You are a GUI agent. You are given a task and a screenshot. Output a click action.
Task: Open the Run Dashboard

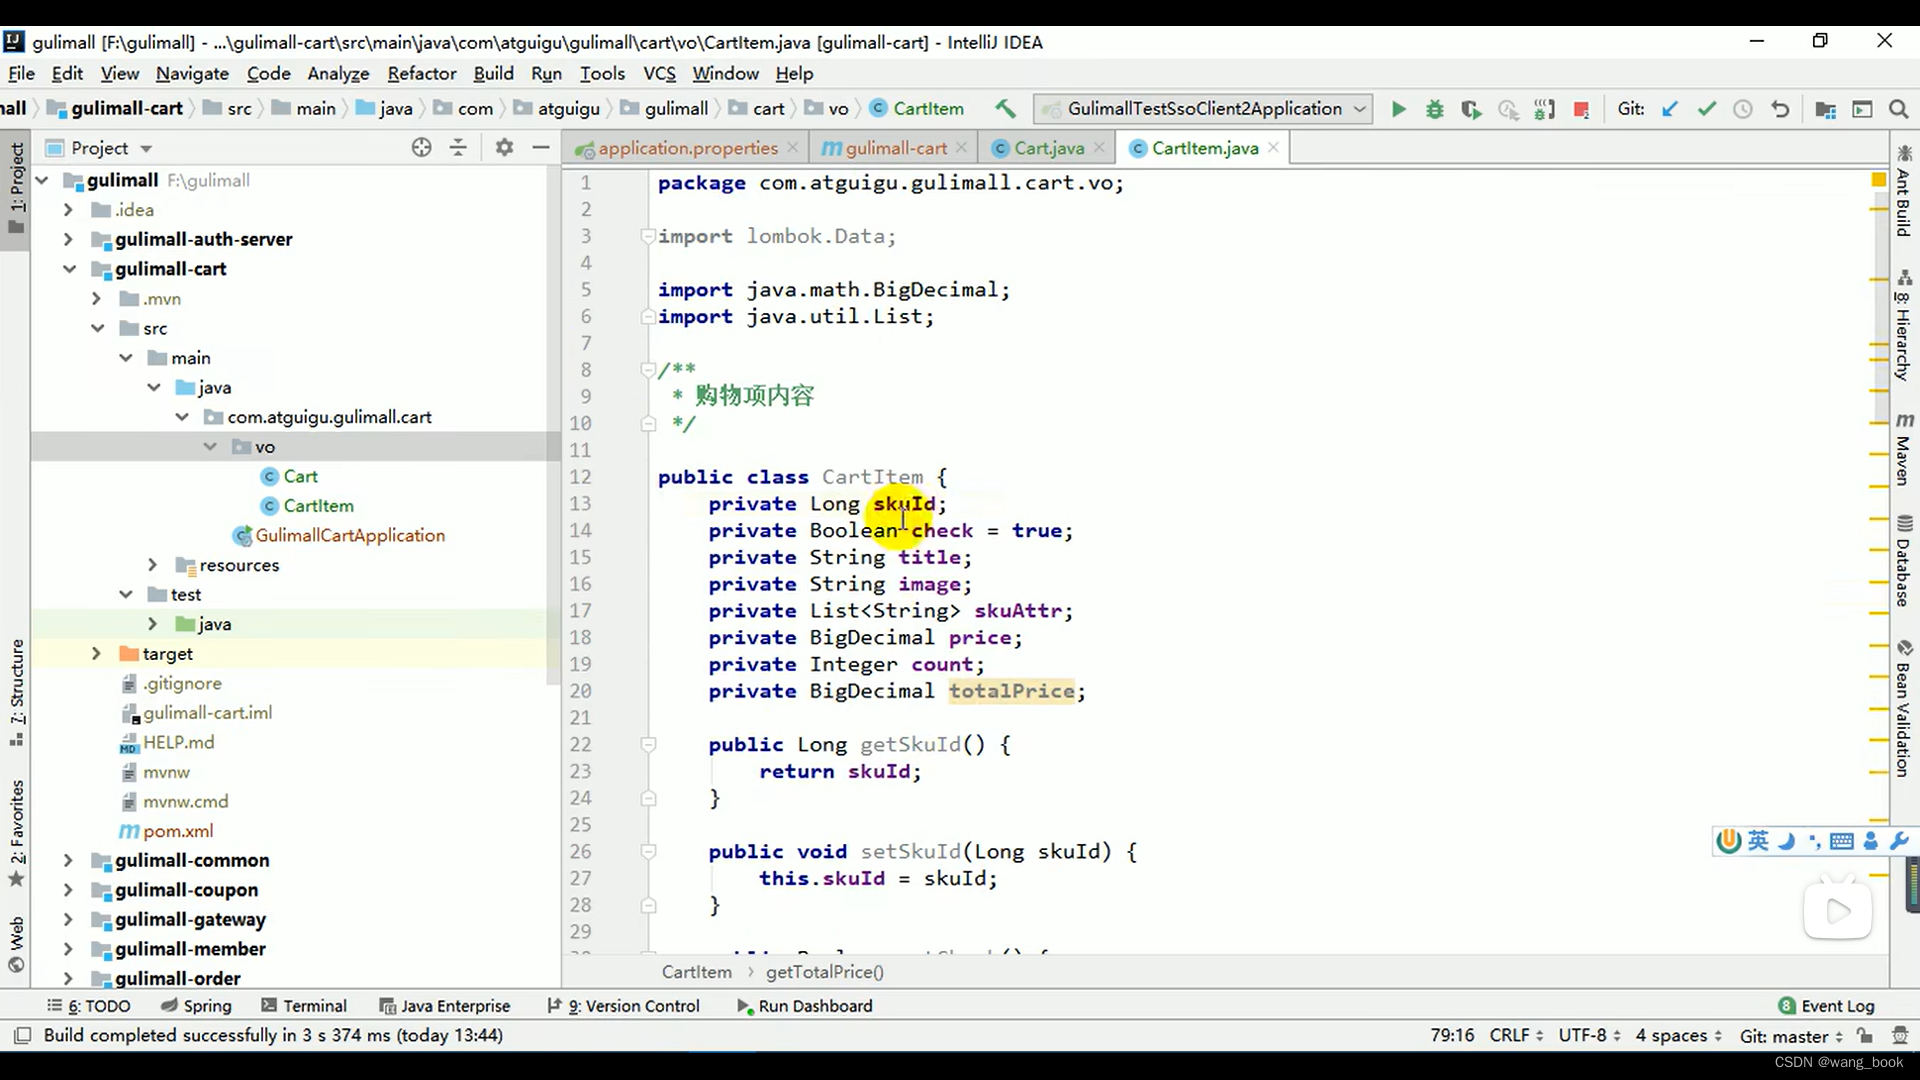[x=805, y=1006]
